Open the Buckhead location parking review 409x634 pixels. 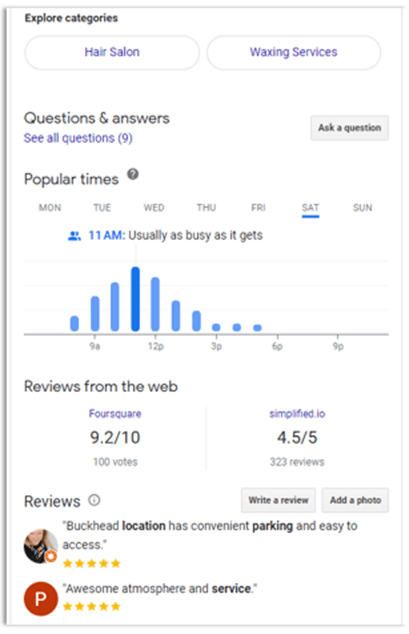pos(210,535)
